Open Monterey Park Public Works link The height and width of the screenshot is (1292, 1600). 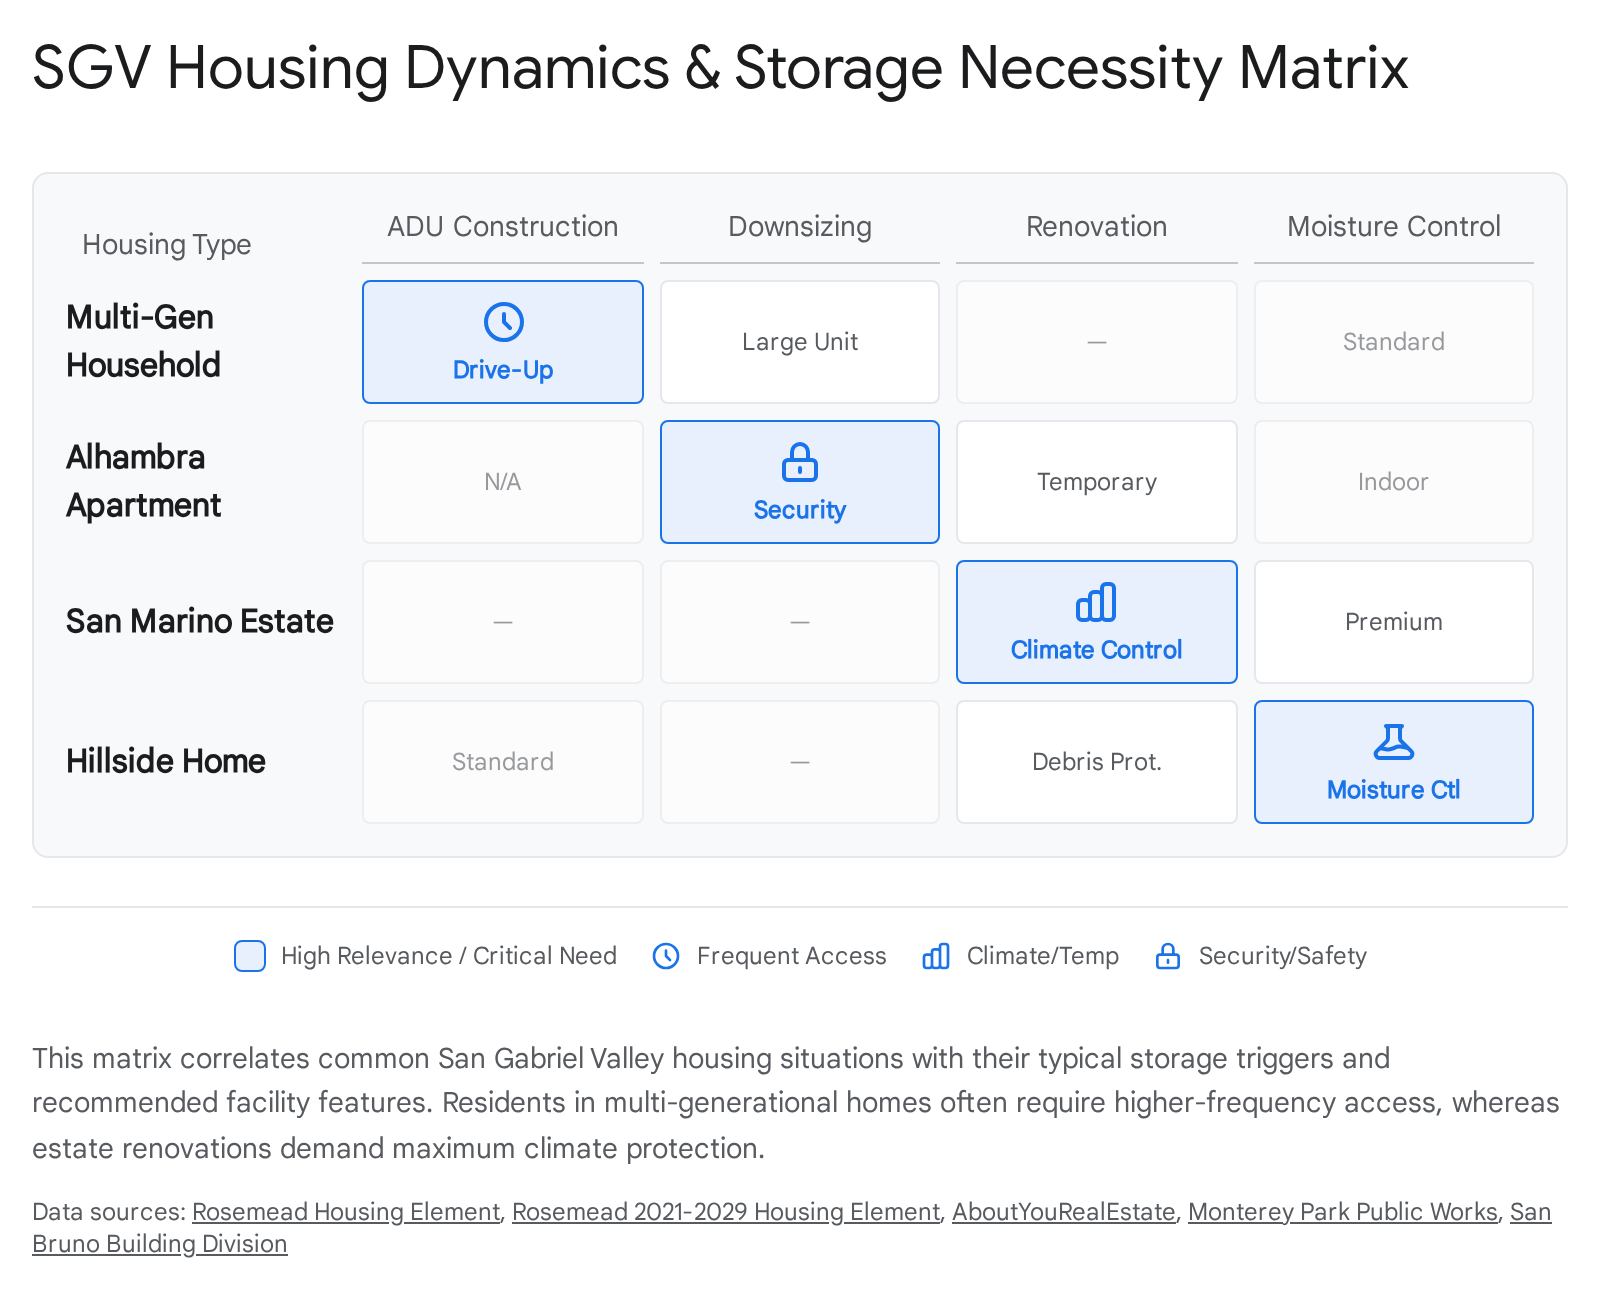[x=1342, y=1211]
